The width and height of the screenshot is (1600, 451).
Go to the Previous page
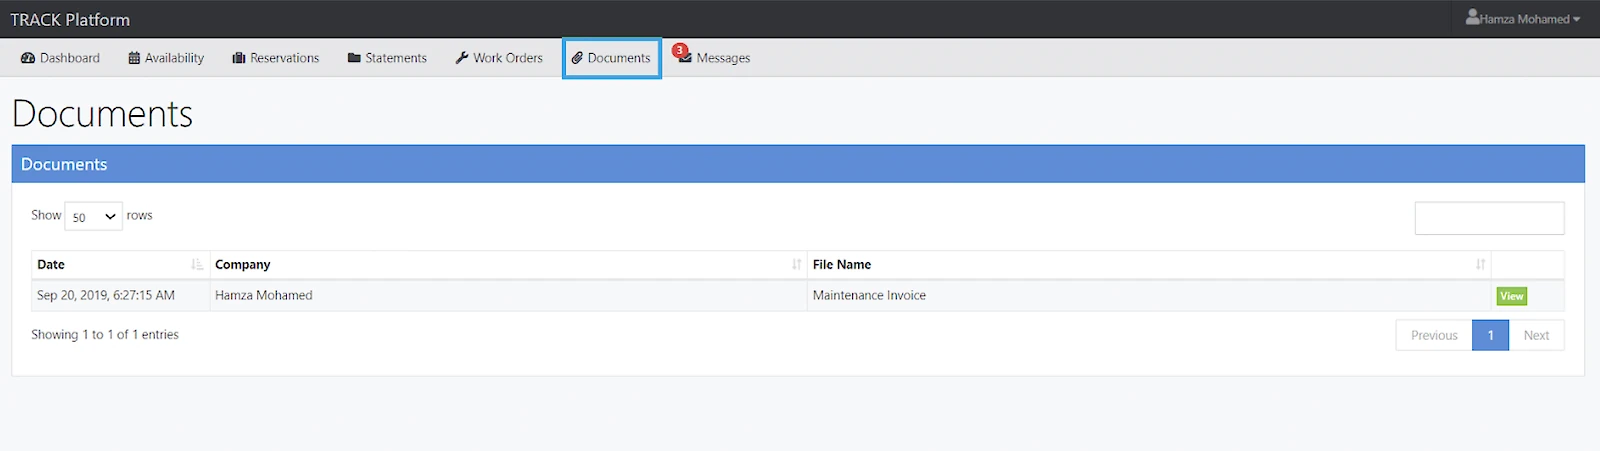(x=1434, y=336)
